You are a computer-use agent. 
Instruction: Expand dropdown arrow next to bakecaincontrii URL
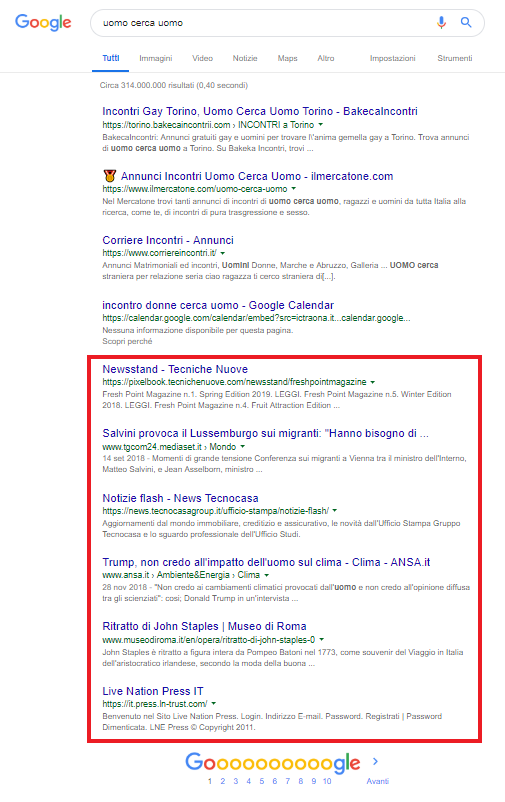[321, 125]
